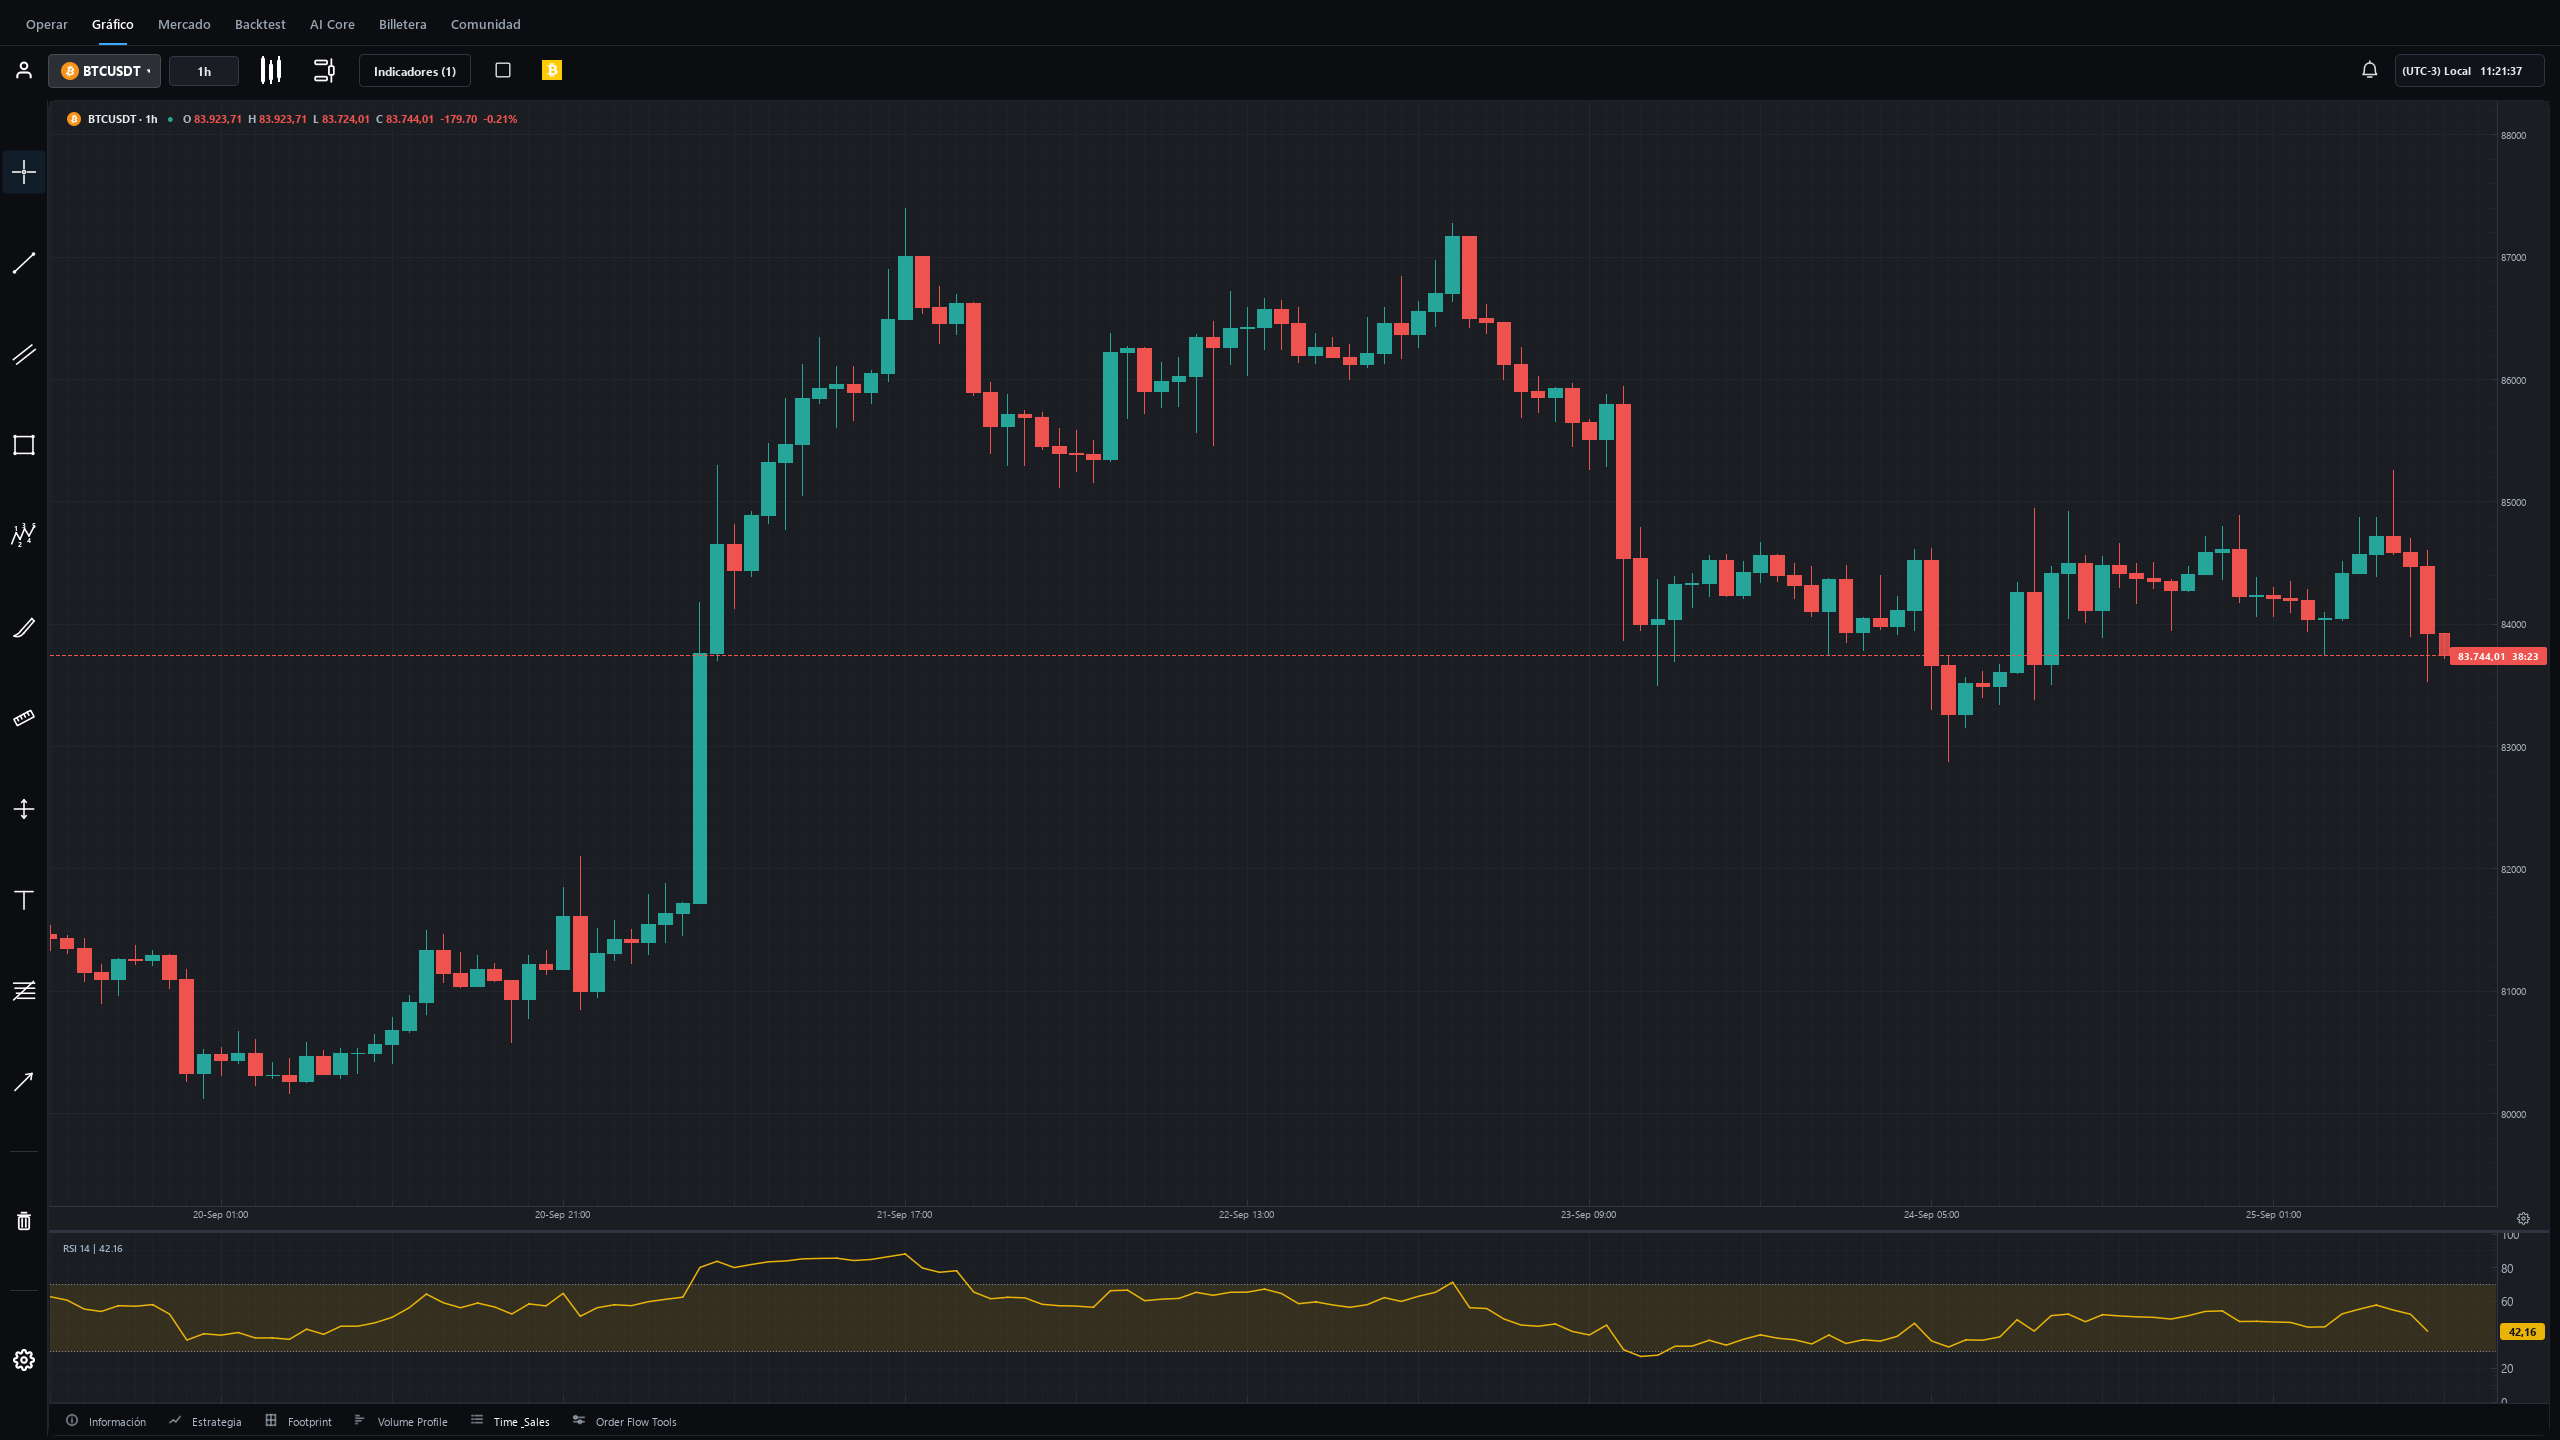Select the Fibonacci retracement tool
Screen dimensions: 2560x1440
click(x=24, y=990)
